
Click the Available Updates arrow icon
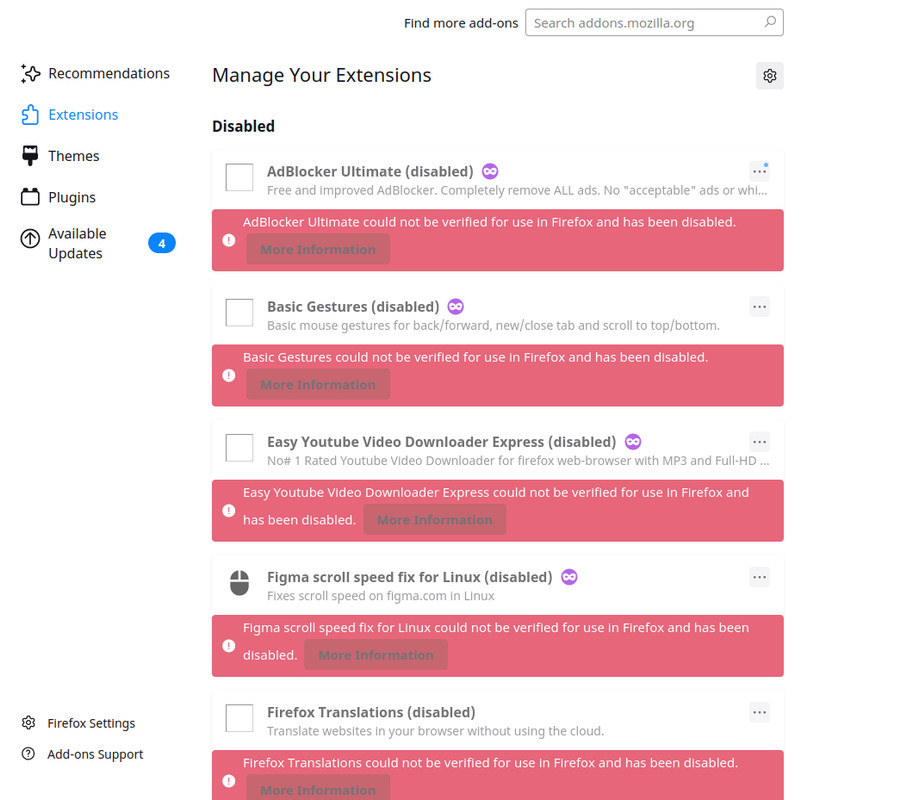tap(30, 238)
